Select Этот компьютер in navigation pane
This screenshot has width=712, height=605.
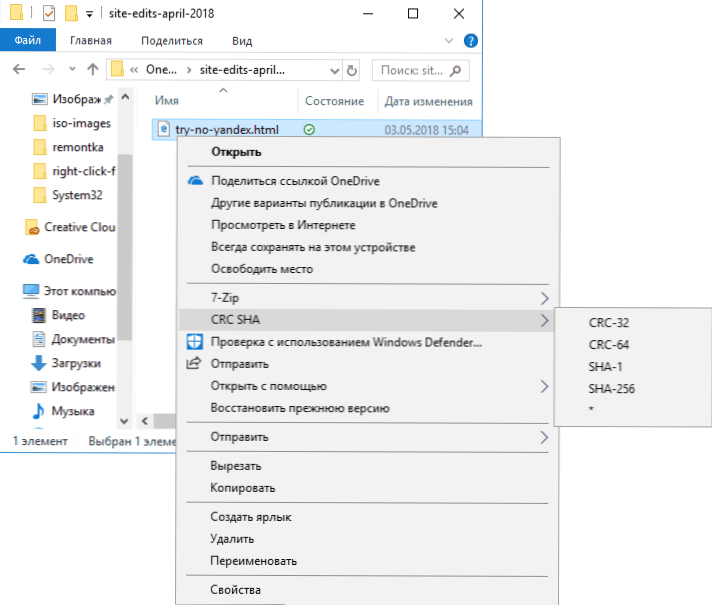tap(69, 291)
